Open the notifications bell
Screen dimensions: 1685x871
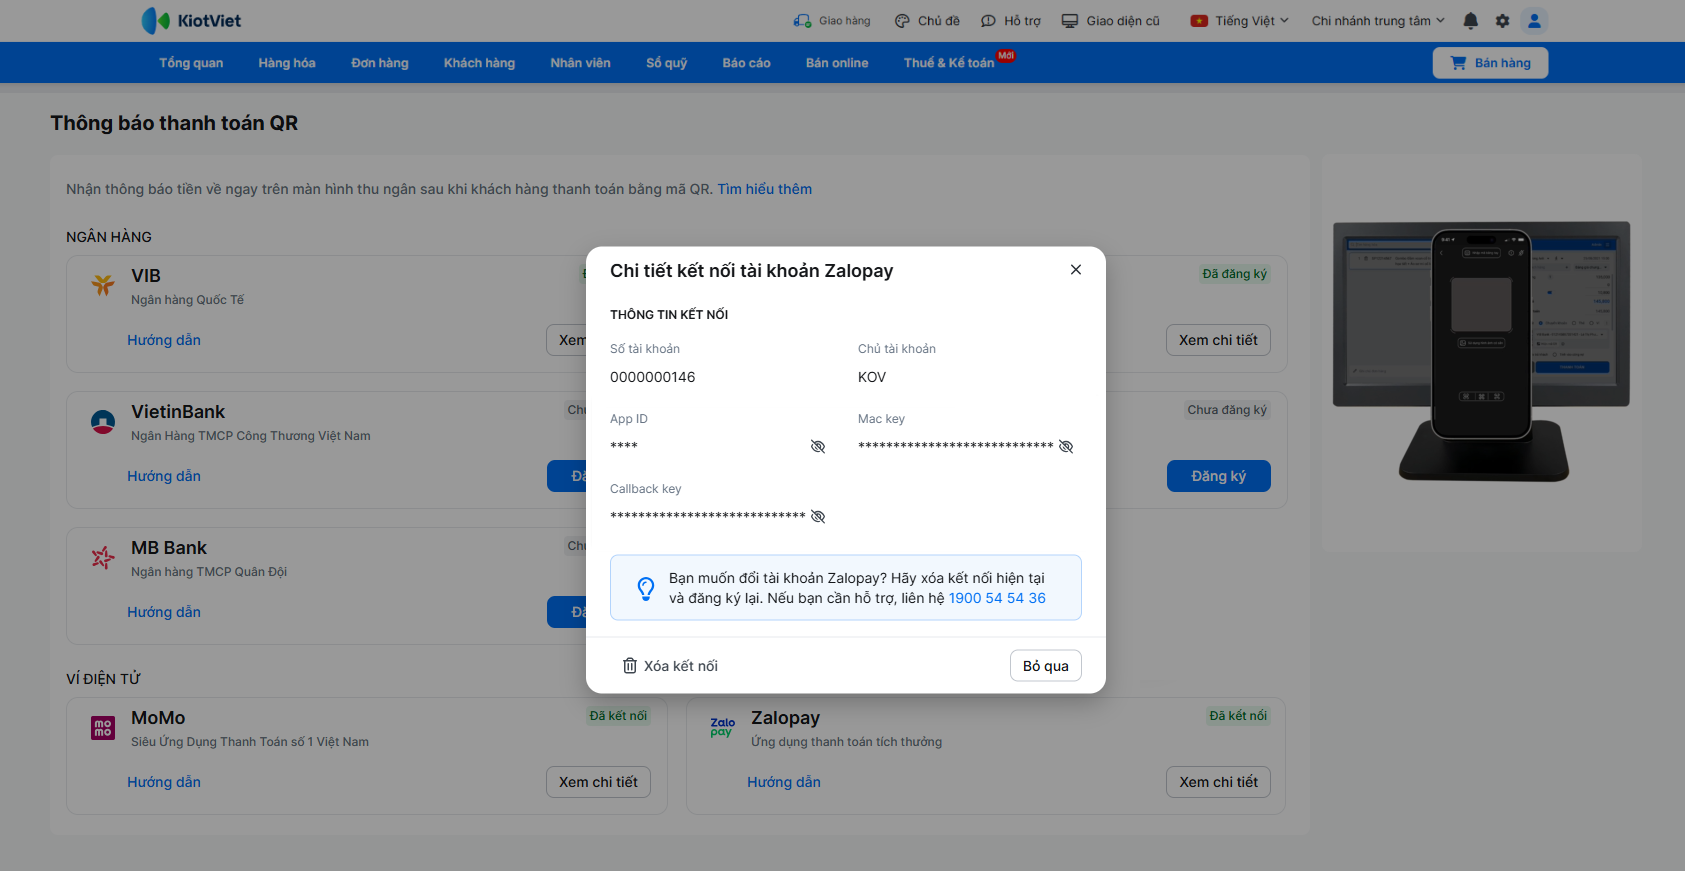click(x=1470, y=21)
